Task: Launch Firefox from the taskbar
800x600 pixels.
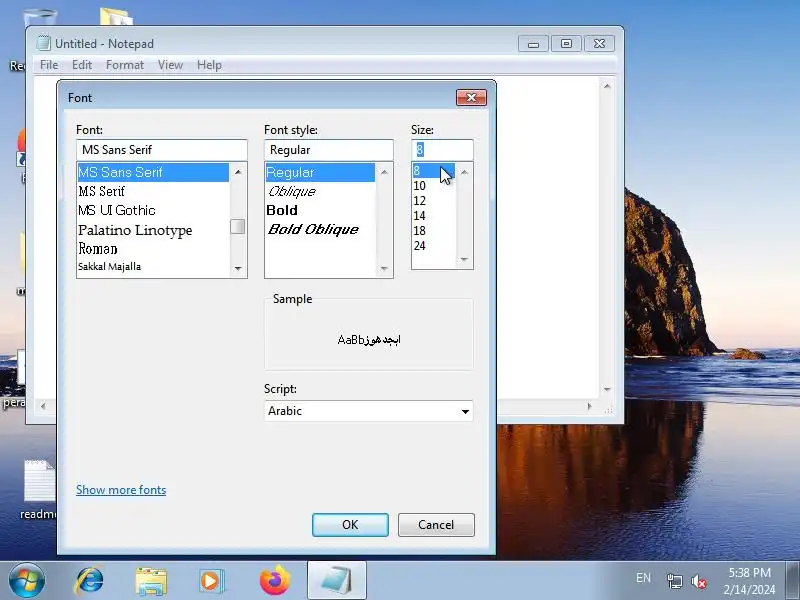Action: (274, 581)
